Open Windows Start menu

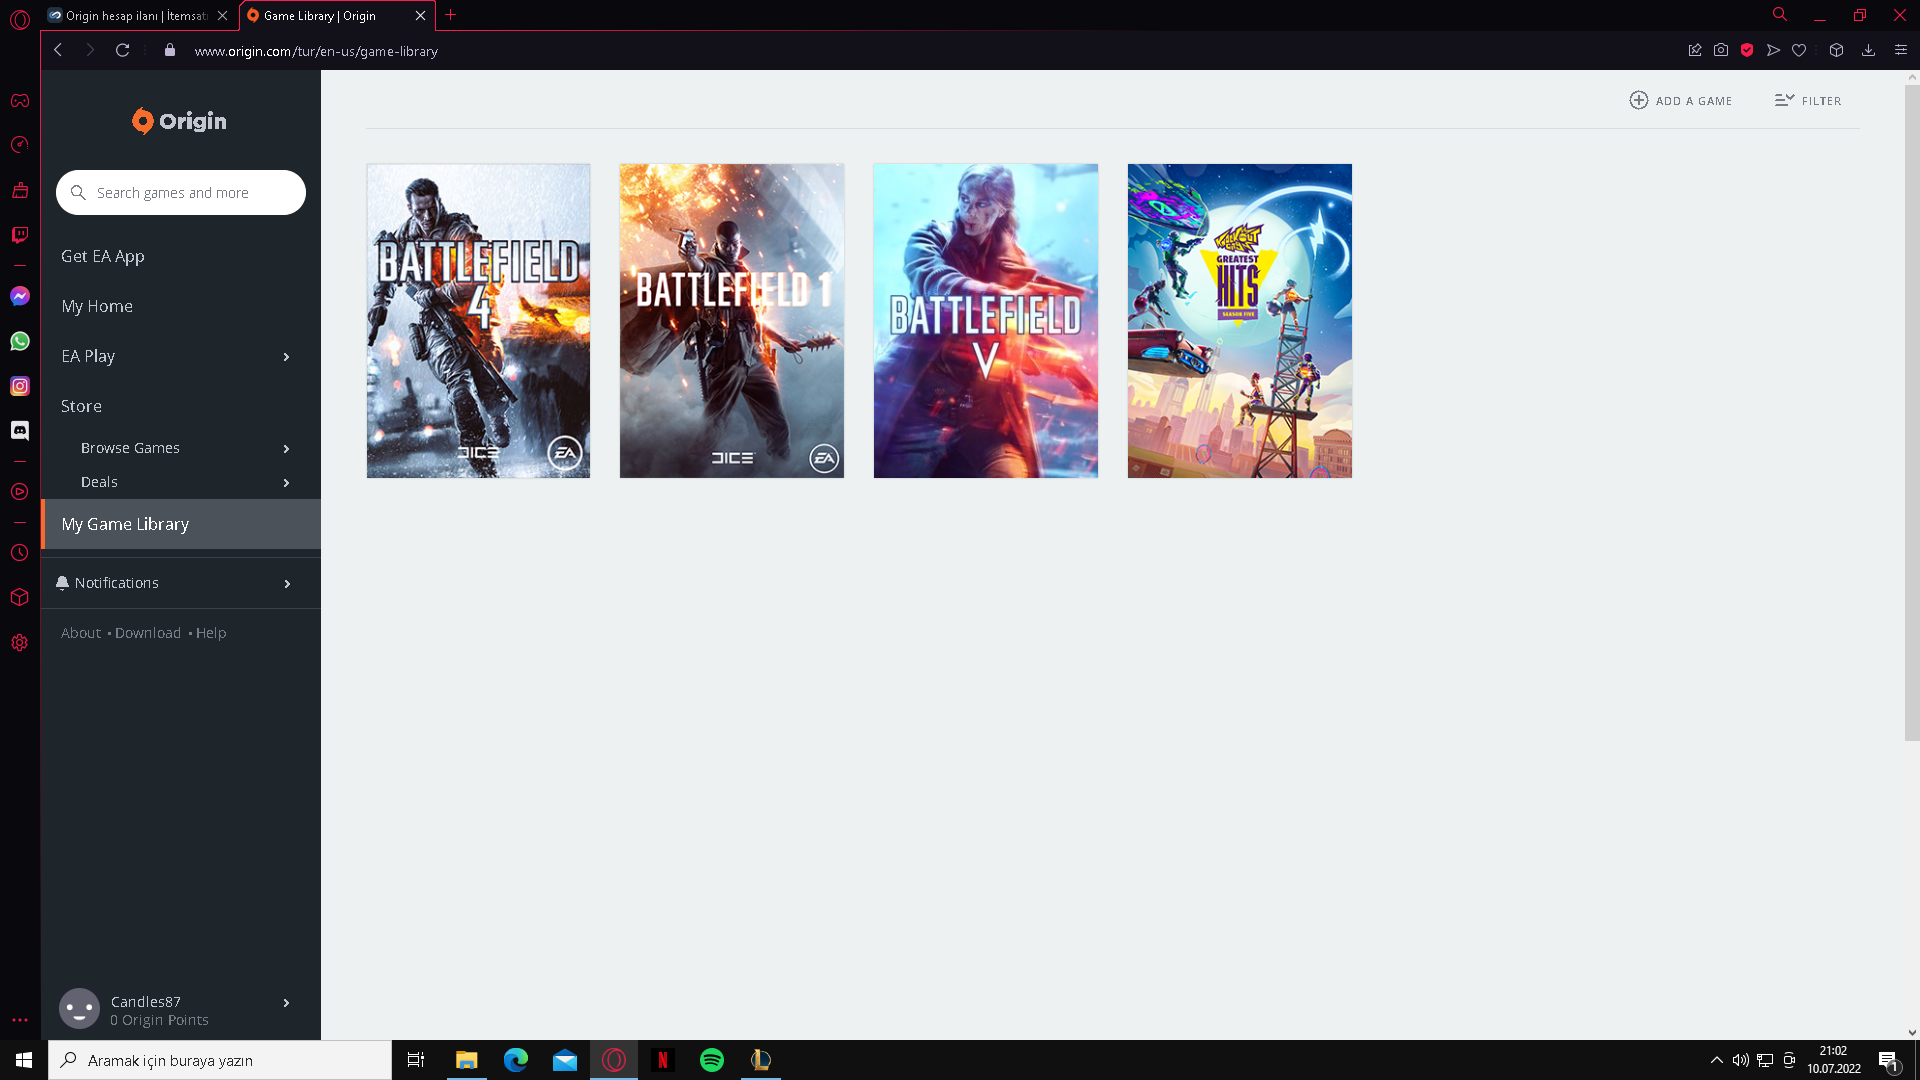[24, 1060]
